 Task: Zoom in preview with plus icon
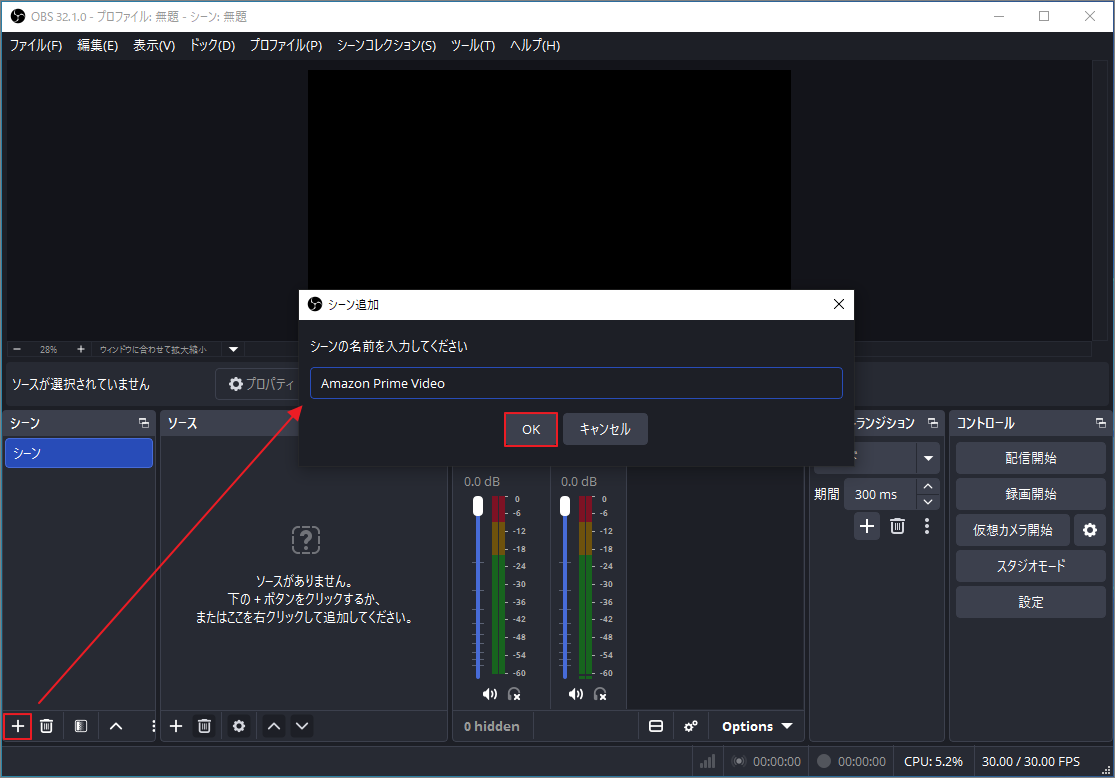pos(80,349)
